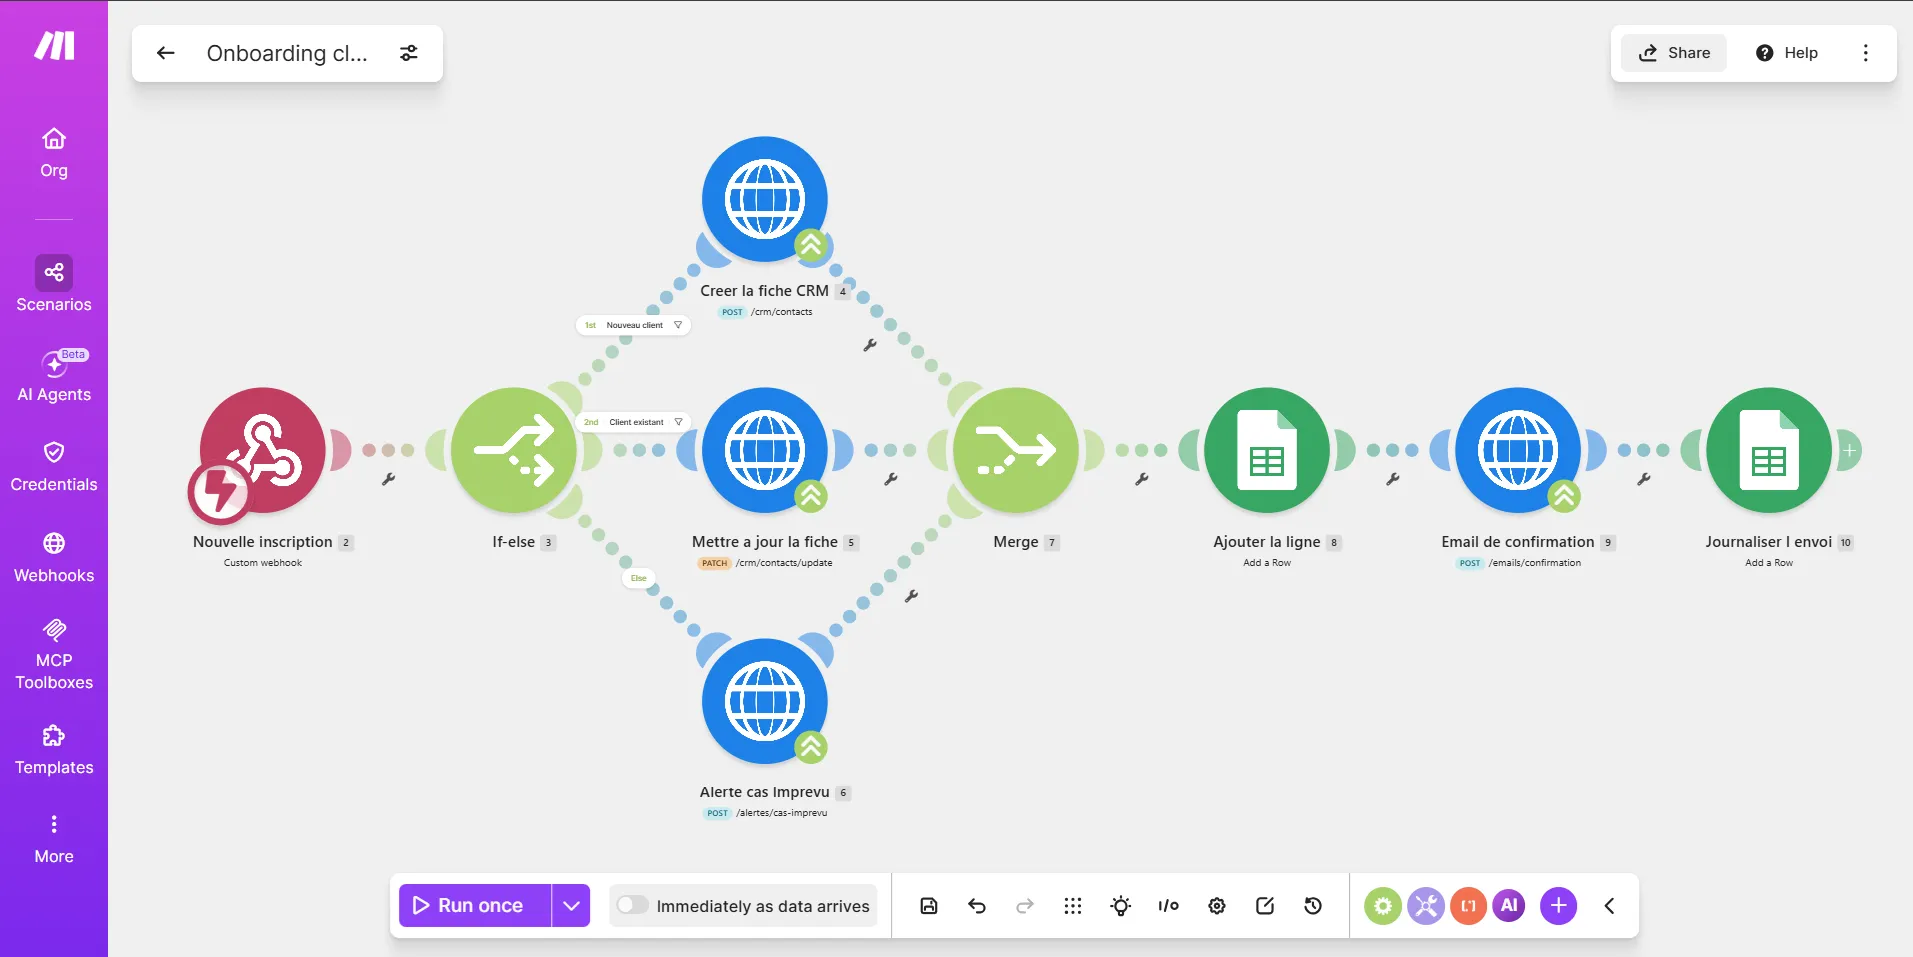The width and height of the screenshot is (1913, 957).
Task: Open the Alerte cas Imprevu HTTP module
Action: click(765, 701)
